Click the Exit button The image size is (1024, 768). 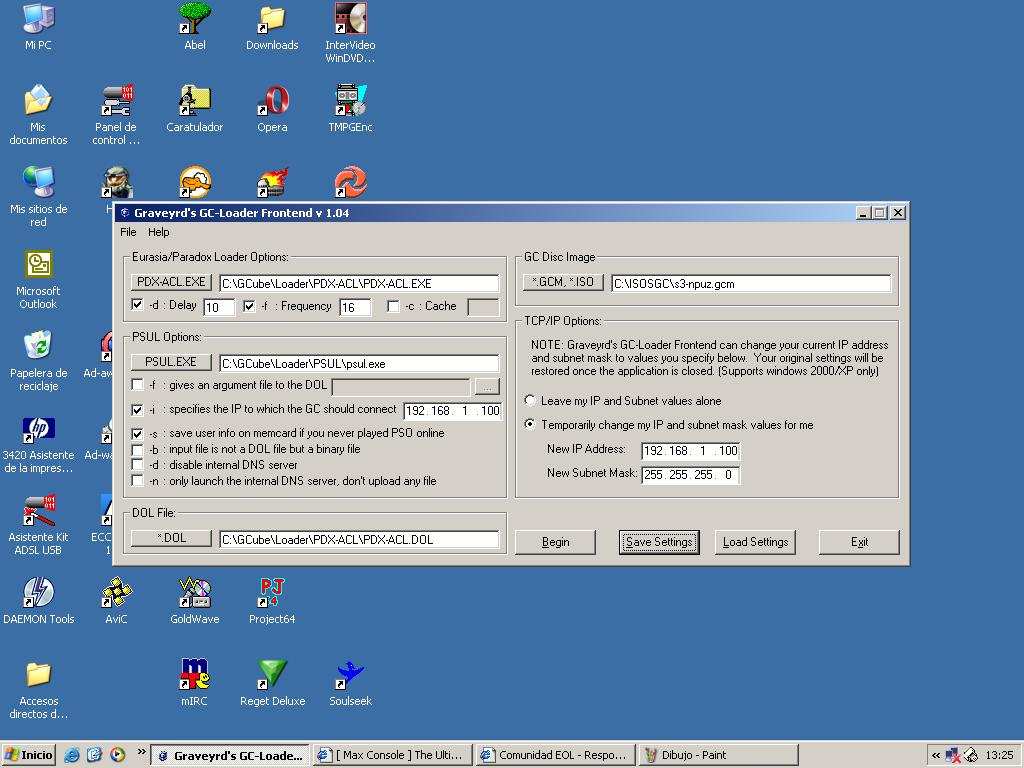pyautogui.click(x=859, y=542)
